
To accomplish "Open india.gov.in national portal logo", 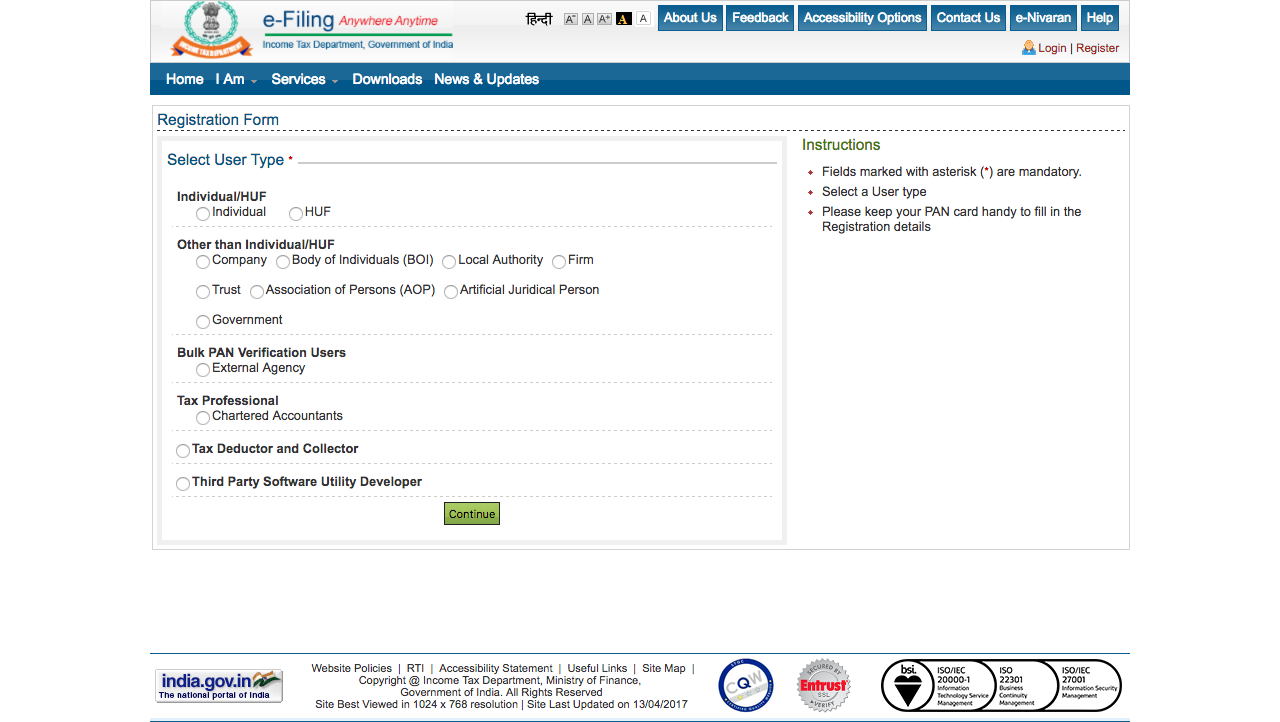I will (218, 685).
